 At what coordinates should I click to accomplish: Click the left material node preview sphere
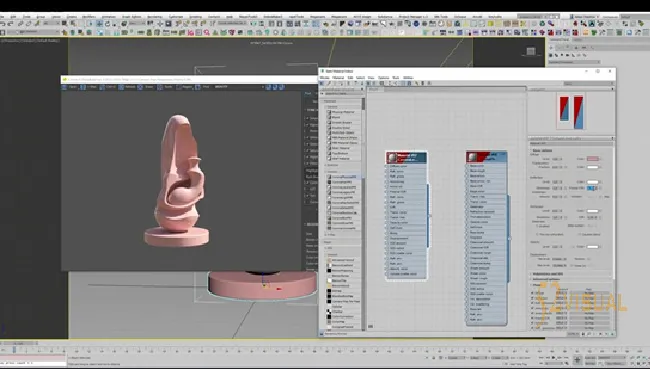click(392, 158)
